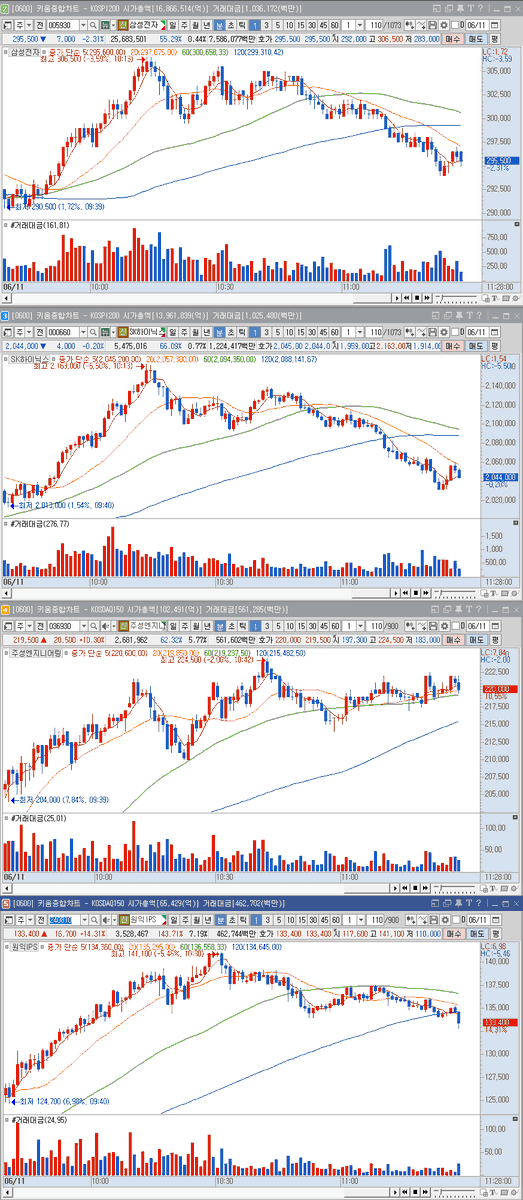Click 매수 buy button in SK하이닉스 chart

[x=452, y=345]
